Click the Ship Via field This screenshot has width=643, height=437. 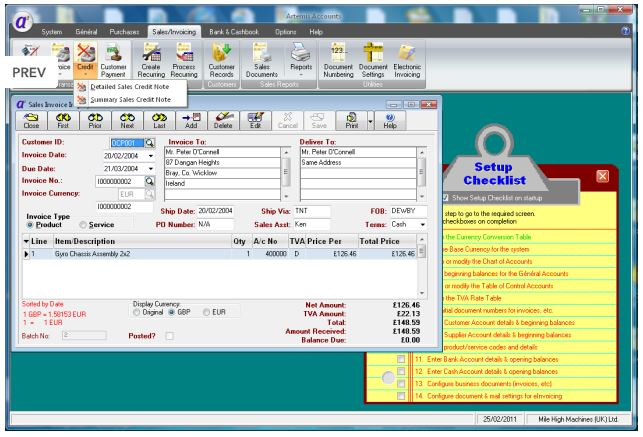tap(312, 211)
